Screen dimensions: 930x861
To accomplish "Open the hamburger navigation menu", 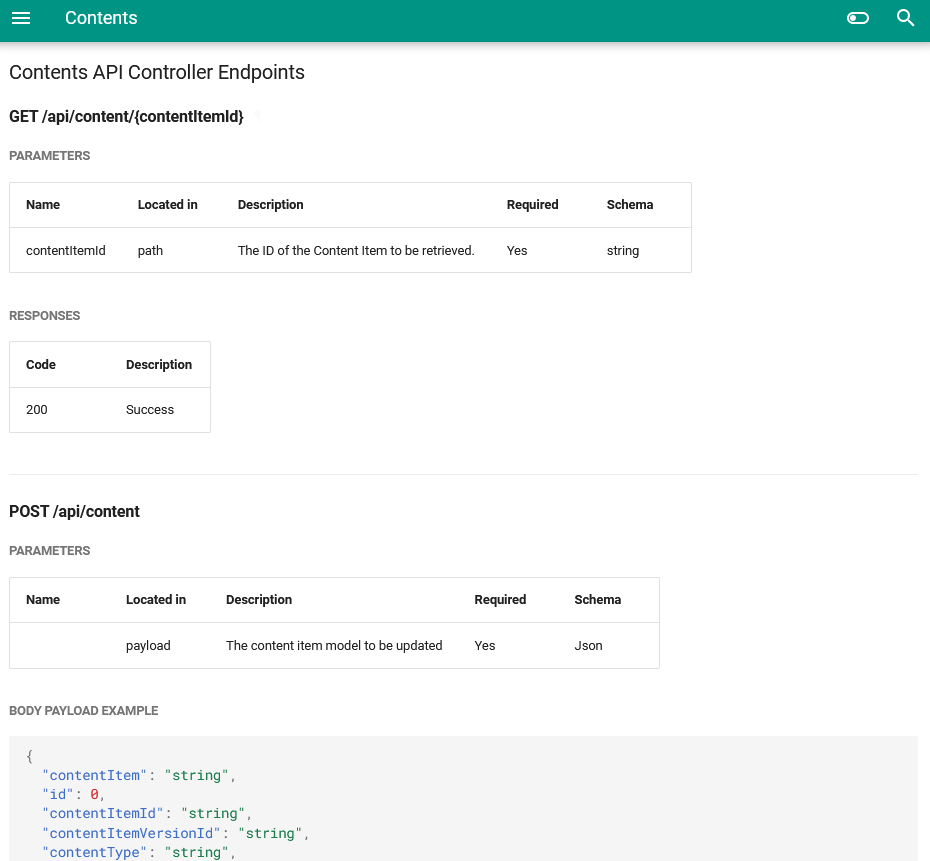I will tap(21, 18).
